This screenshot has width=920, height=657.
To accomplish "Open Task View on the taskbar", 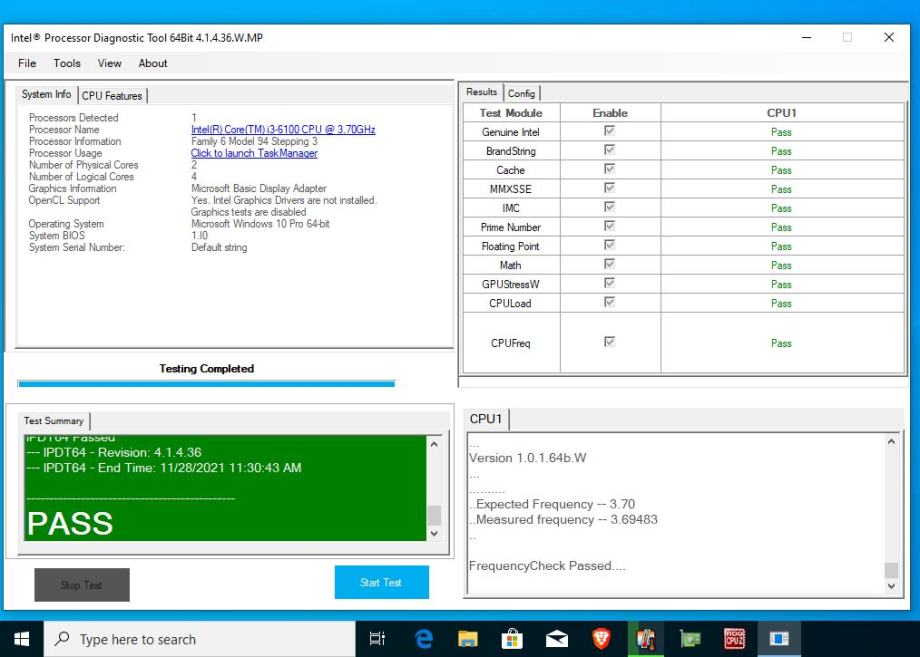I will click(377, 638).
